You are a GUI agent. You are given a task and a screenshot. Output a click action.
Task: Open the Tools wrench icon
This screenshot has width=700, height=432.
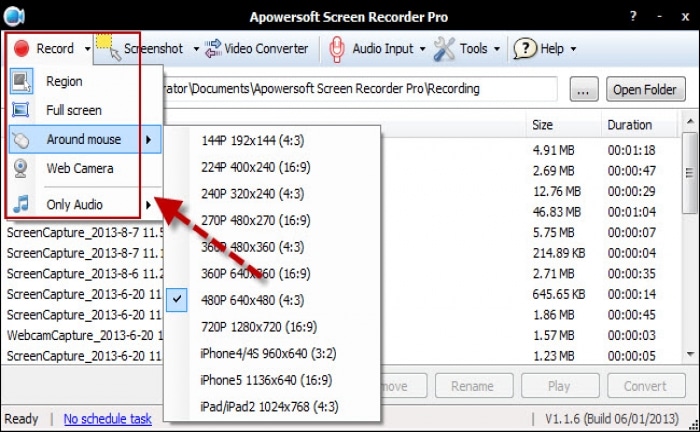coord(444,48)
